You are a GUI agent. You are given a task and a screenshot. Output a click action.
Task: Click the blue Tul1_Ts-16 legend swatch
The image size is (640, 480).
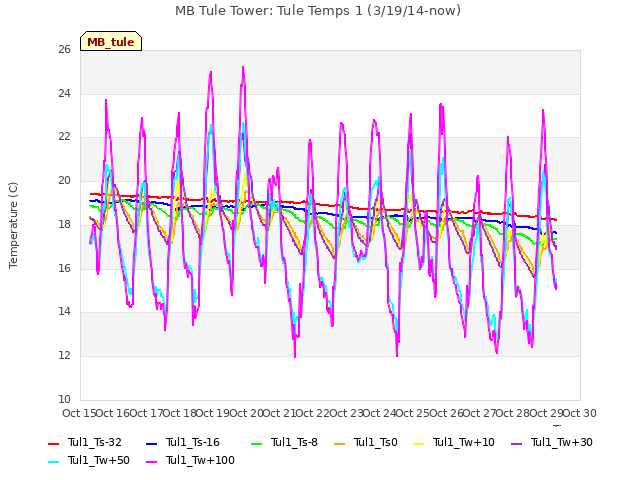(151, 443)
